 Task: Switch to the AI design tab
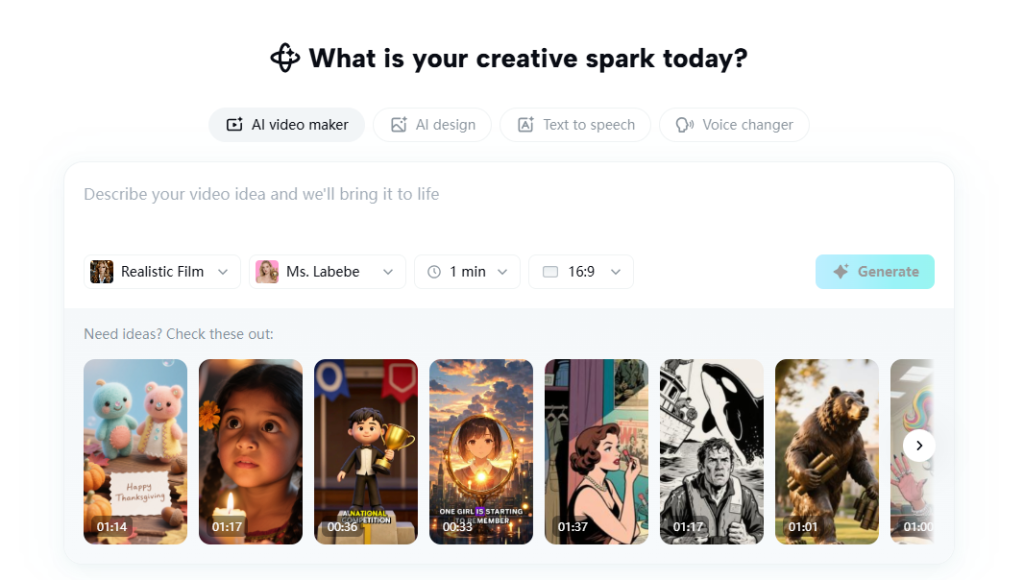[x=432, y=125]
